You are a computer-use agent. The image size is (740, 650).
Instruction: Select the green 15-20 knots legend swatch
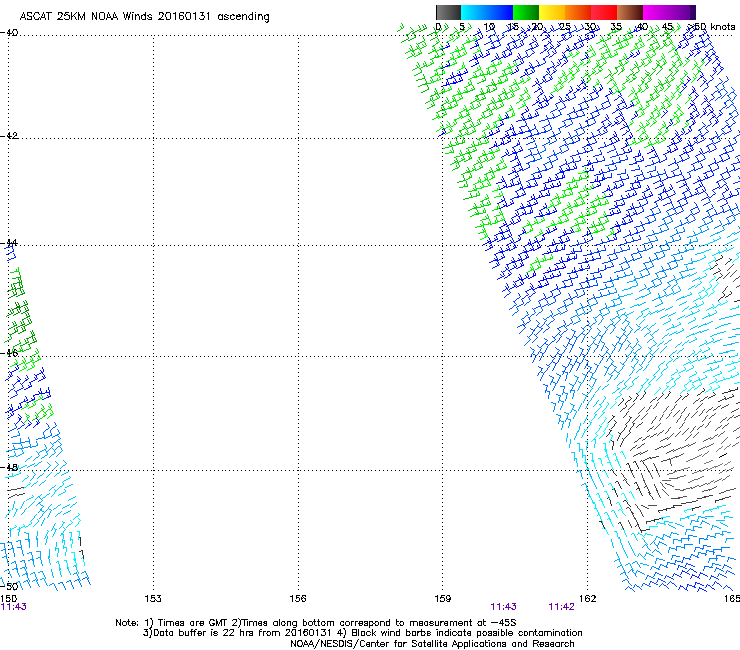[x=526, y=12]
